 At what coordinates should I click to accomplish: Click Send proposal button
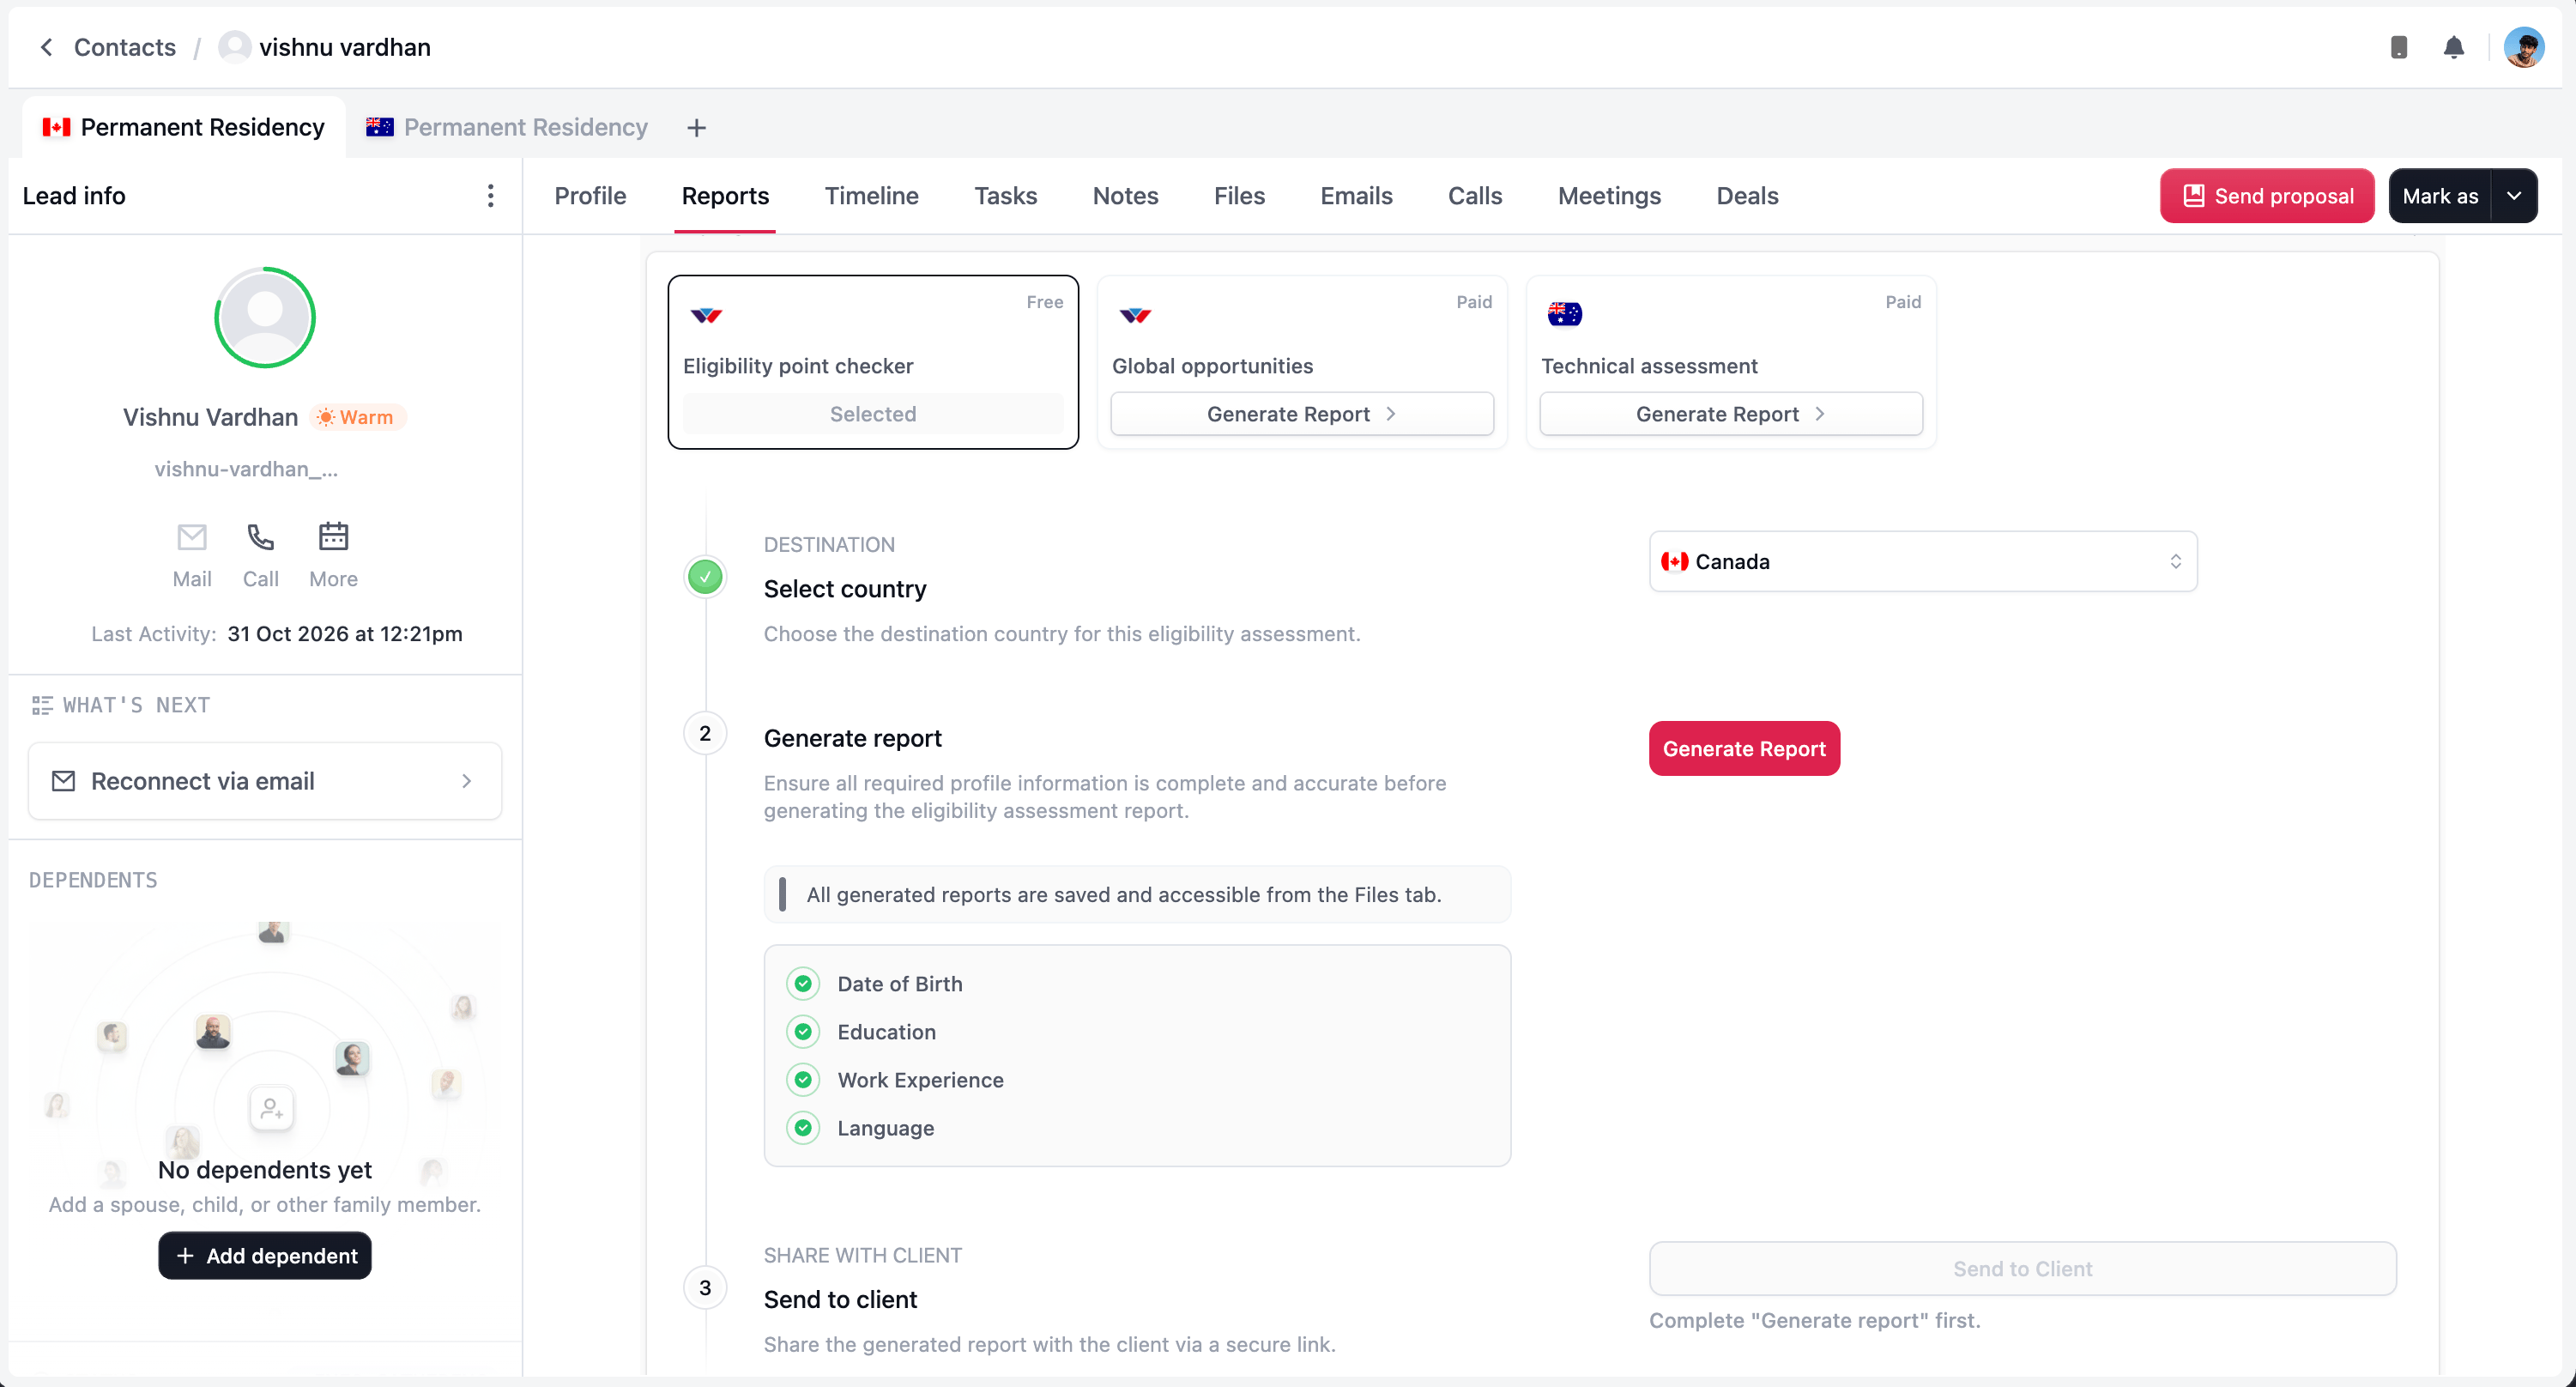coord(2267,196)
